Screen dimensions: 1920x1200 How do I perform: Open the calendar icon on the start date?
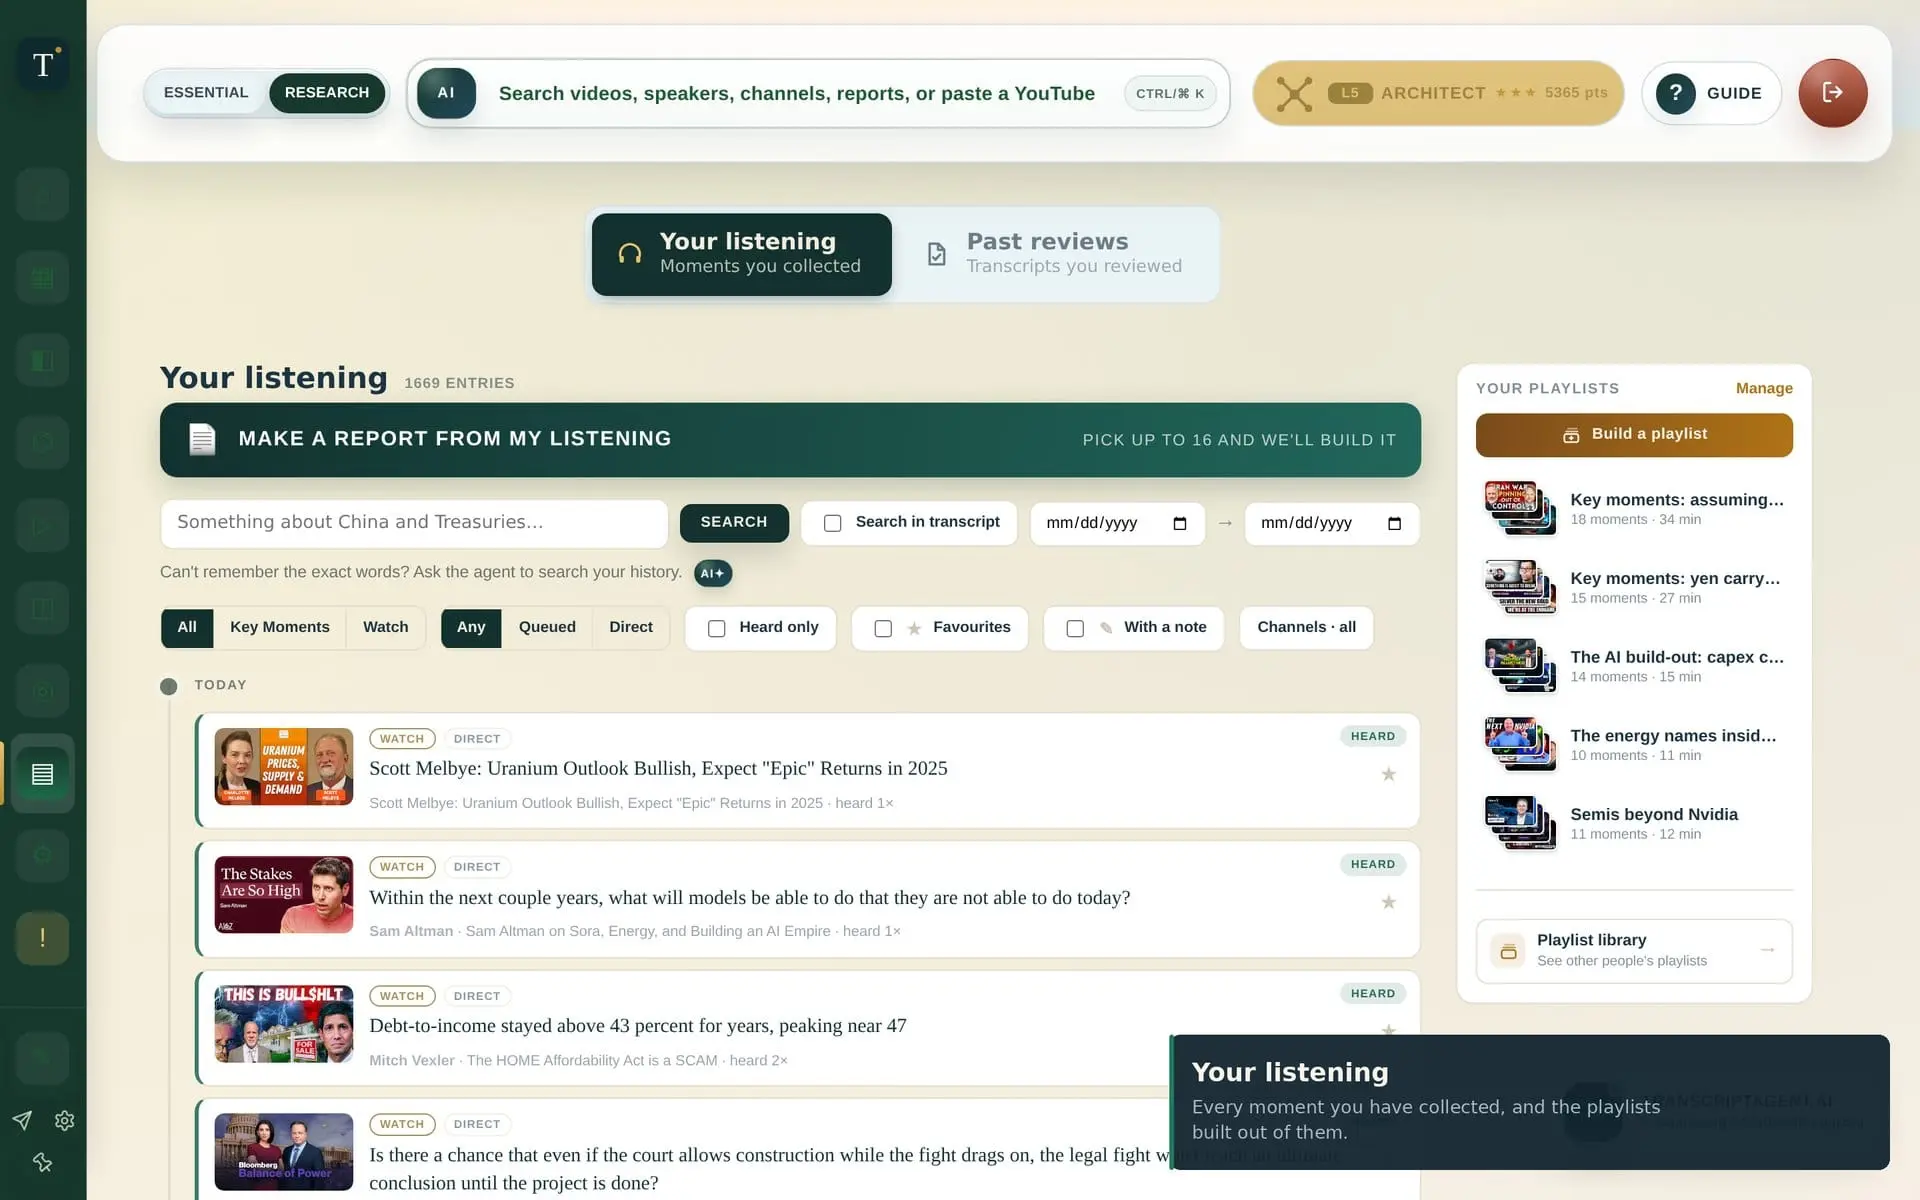tap(1179, 523)
